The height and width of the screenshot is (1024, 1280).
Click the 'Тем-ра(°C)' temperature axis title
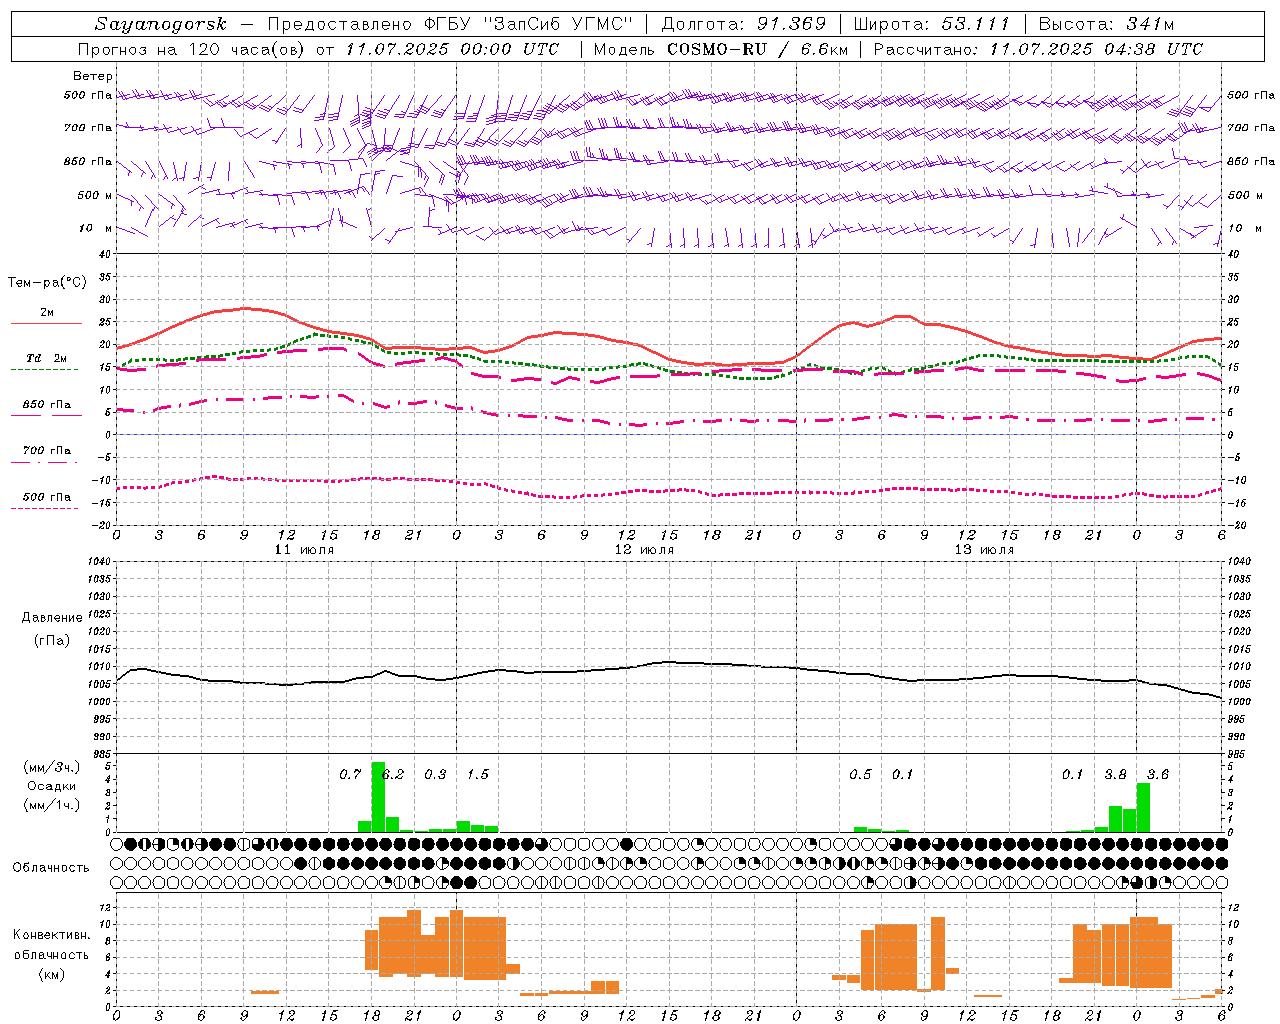(x=47, y=283)
